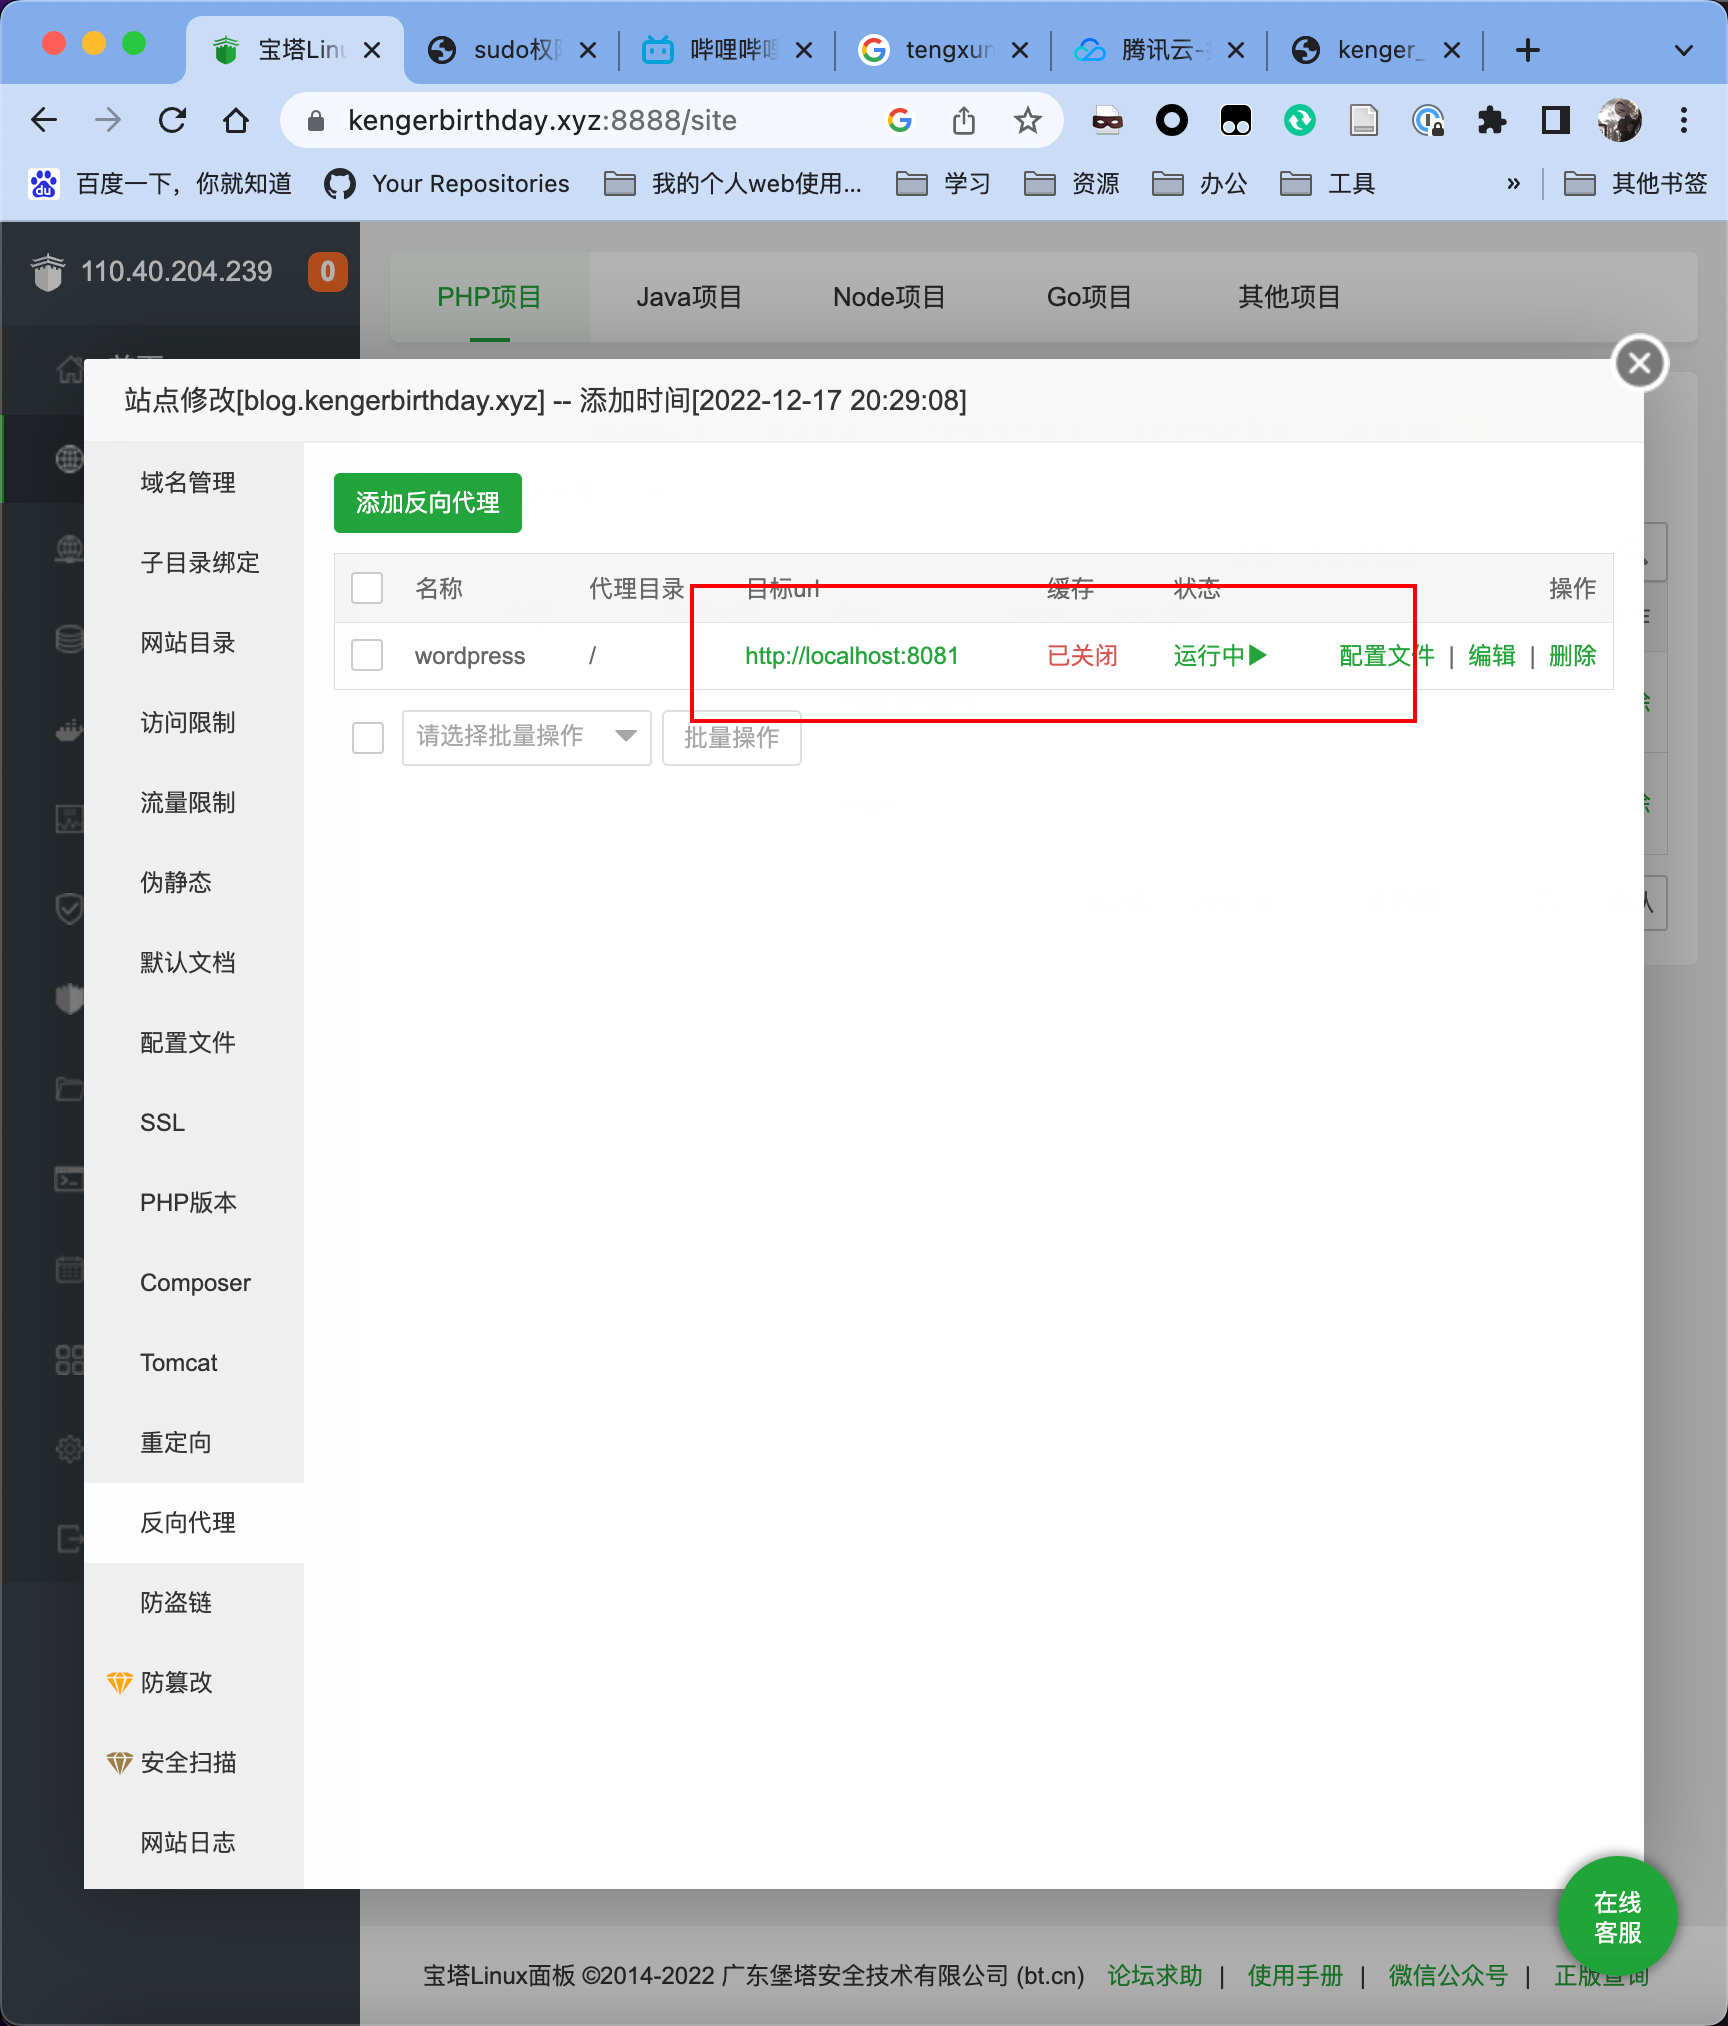Check the batch operation checkbox
Screen dimensions: 1728x2026
click(368, 738)
